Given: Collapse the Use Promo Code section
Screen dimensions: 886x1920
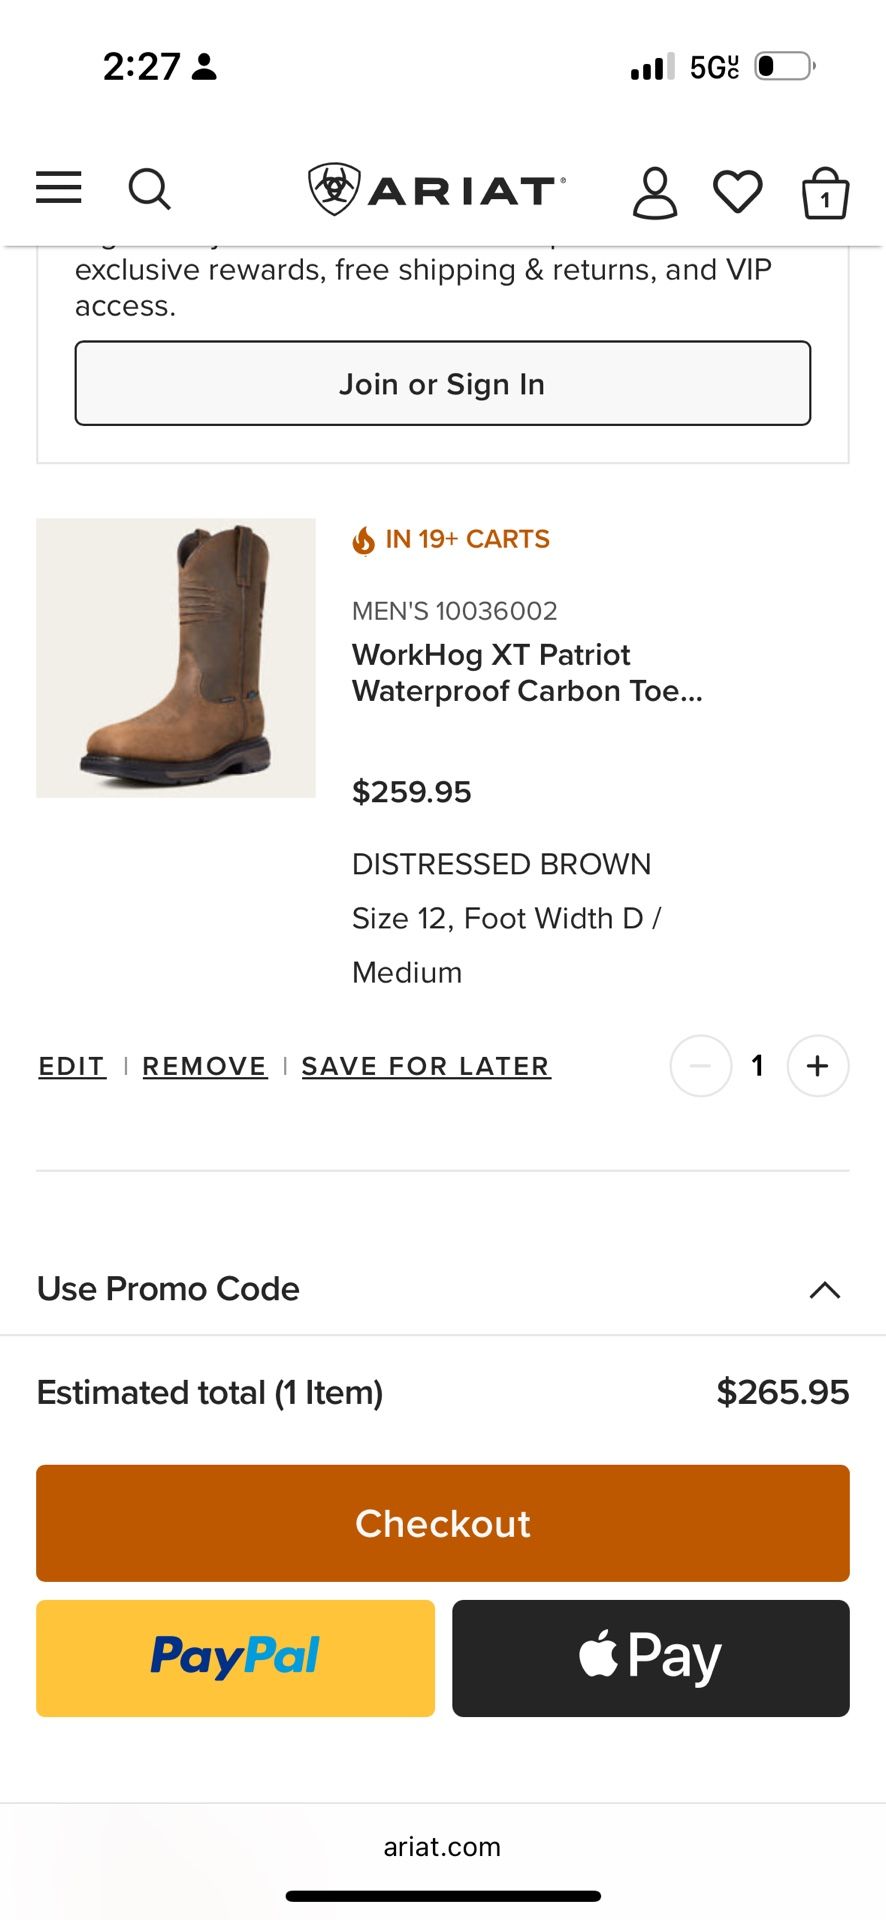Looking at the screenshot, I should tap(823, 1290).
